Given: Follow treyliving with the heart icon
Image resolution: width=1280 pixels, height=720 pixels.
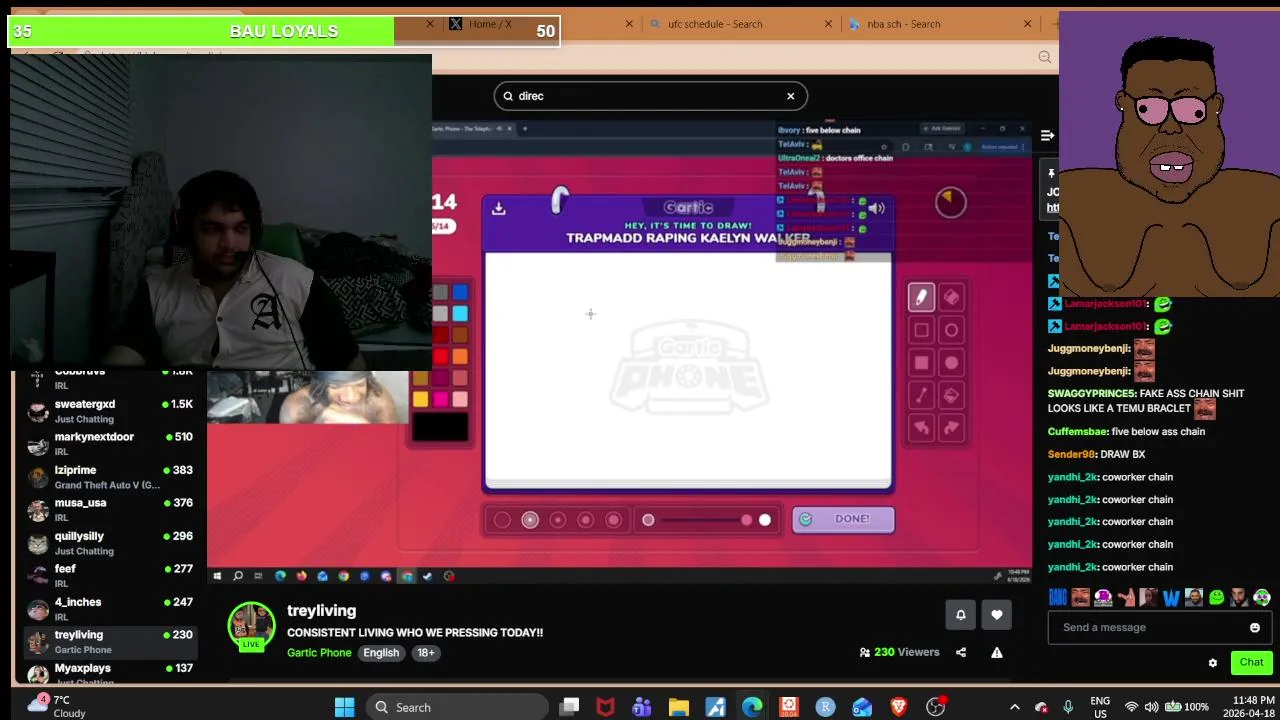Looking at the screenshot, I should [x=997, y=615].
